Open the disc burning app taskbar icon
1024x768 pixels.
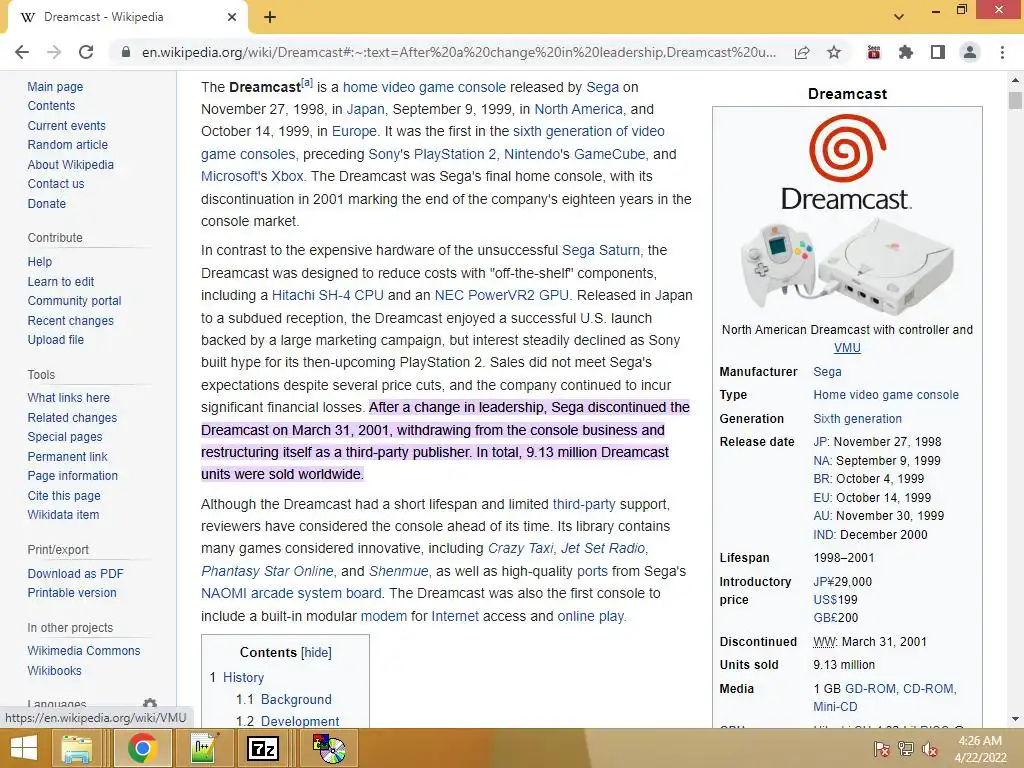click(x=329, y=748)
